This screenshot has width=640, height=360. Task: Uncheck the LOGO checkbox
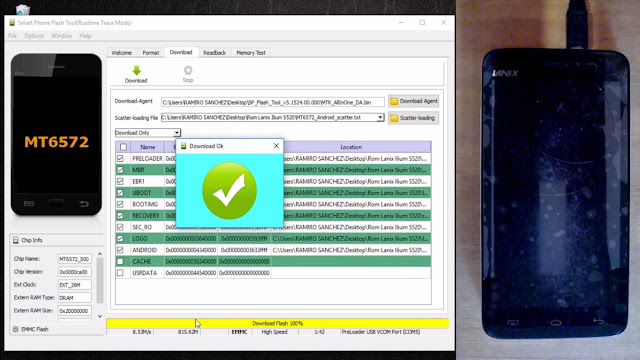click(x=120, y=238)
